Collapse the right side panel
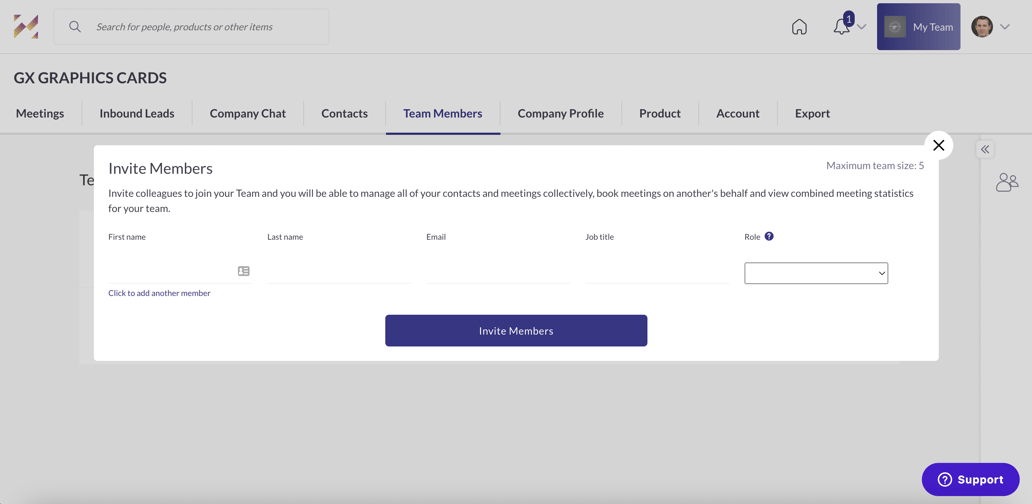Viewport: 1032px width, 504px height. click(x=985, y=149)
